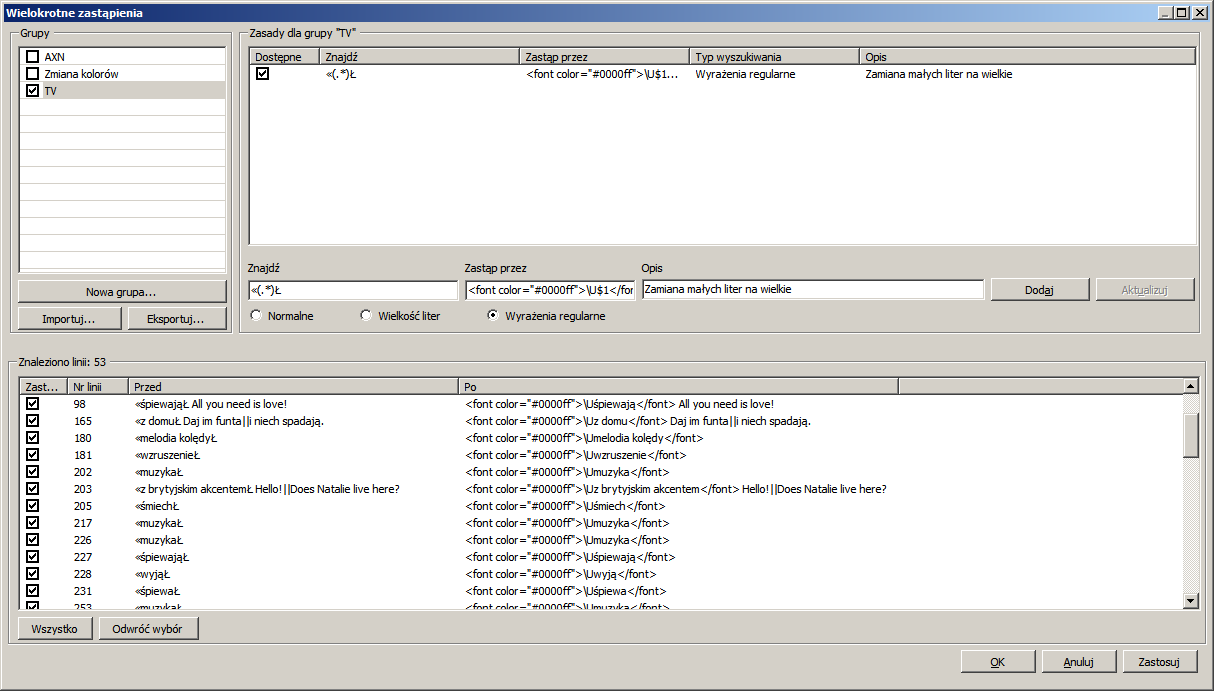
Task: Choose Wyrażenia regularne radio button
Action: 492,316
